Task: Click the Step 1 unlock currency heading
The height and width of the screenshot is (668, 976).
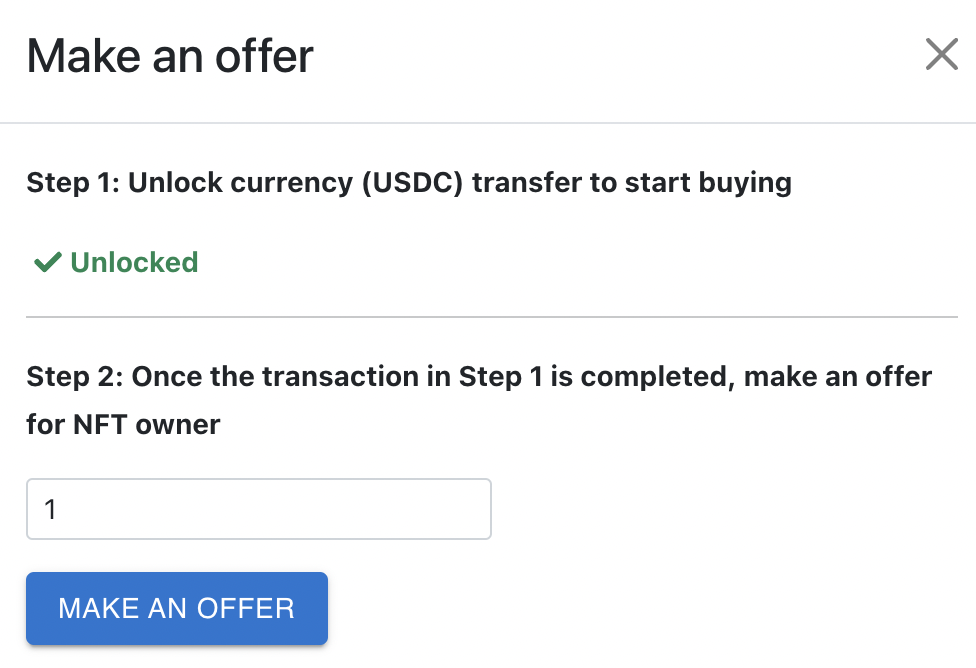Action: pos(408,183)
